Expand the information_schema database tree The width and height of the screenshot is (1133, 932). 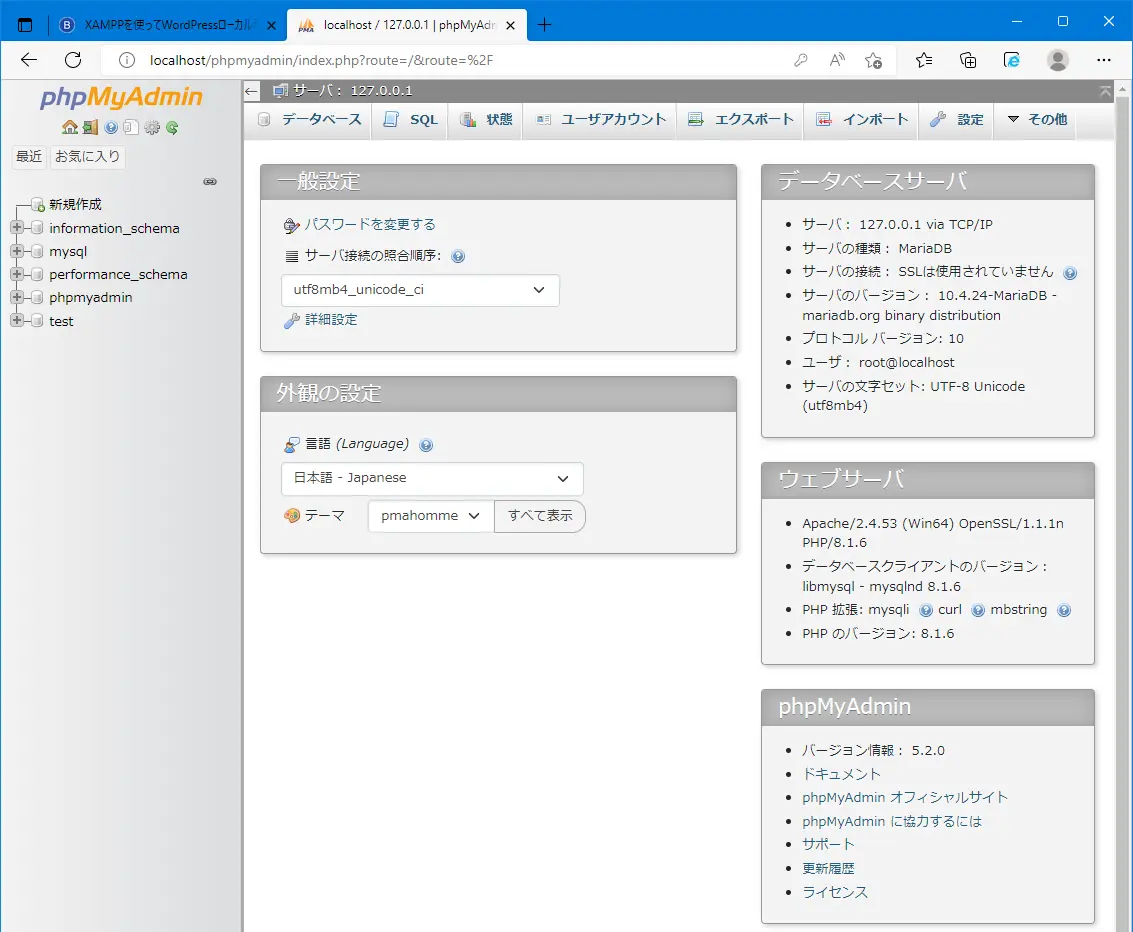[x=17, y=228]
